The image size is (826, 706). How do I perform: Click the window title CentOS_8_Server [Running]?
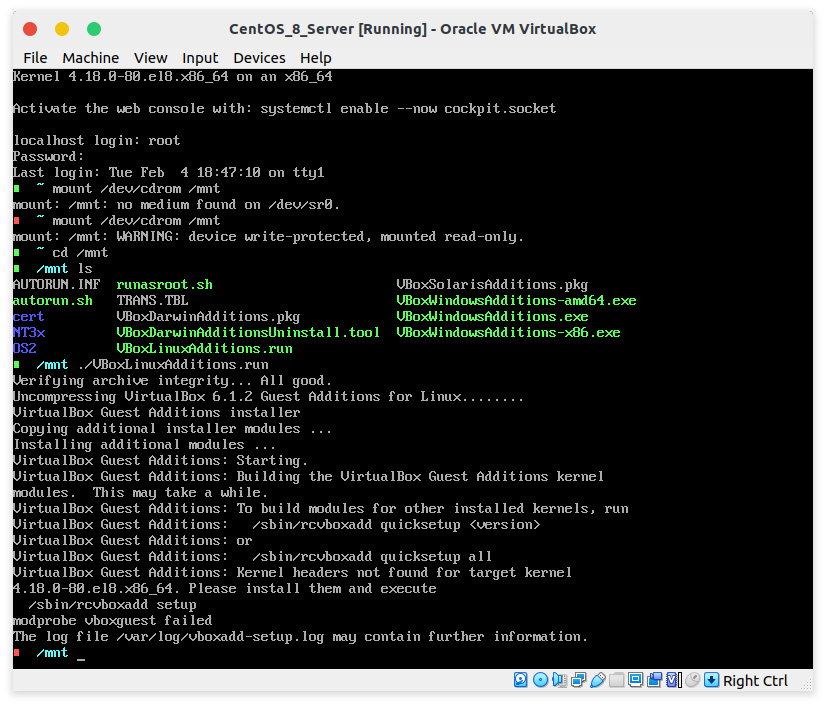pos(328,29)
